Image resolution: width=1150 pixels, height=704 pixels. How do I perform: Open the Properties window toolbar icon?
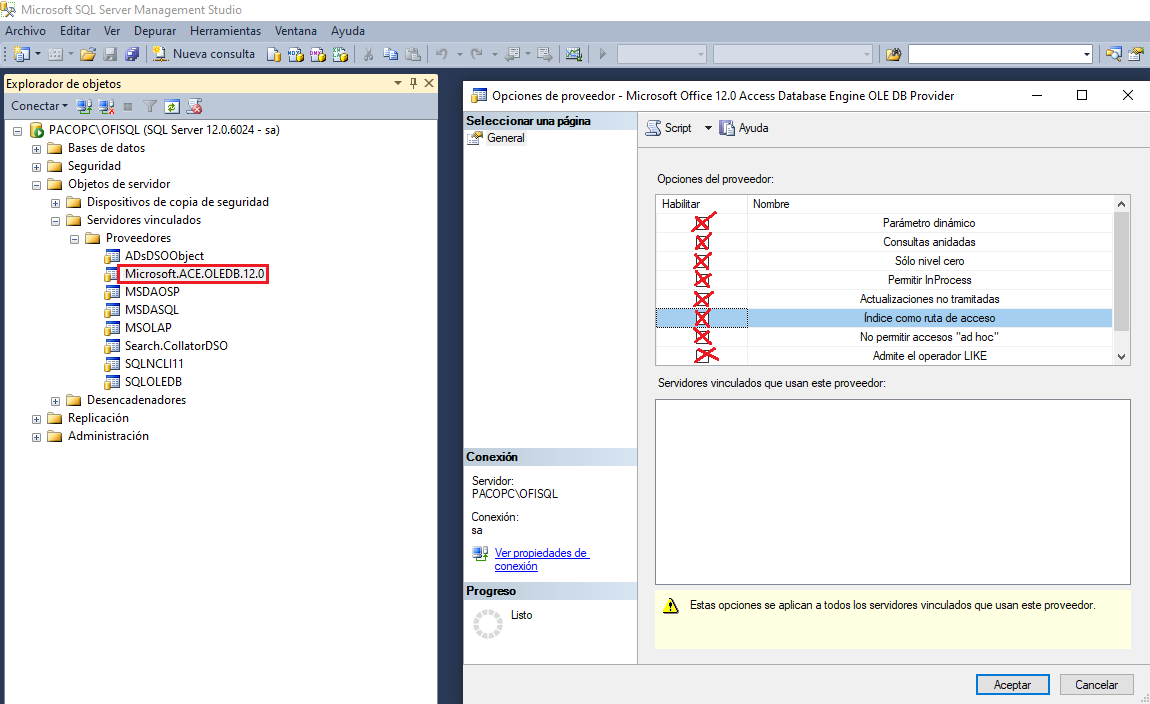click(1136, 54)
